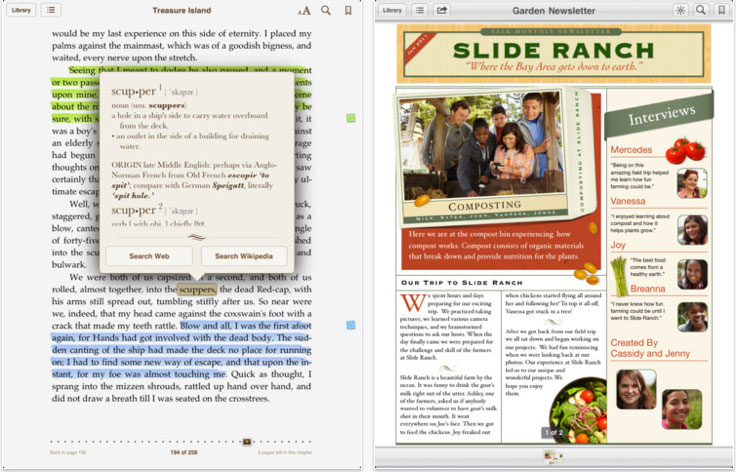736x472 pixels.
Task: Select the page thumbnail in the bottom strip
Action: tap(554, 457)
